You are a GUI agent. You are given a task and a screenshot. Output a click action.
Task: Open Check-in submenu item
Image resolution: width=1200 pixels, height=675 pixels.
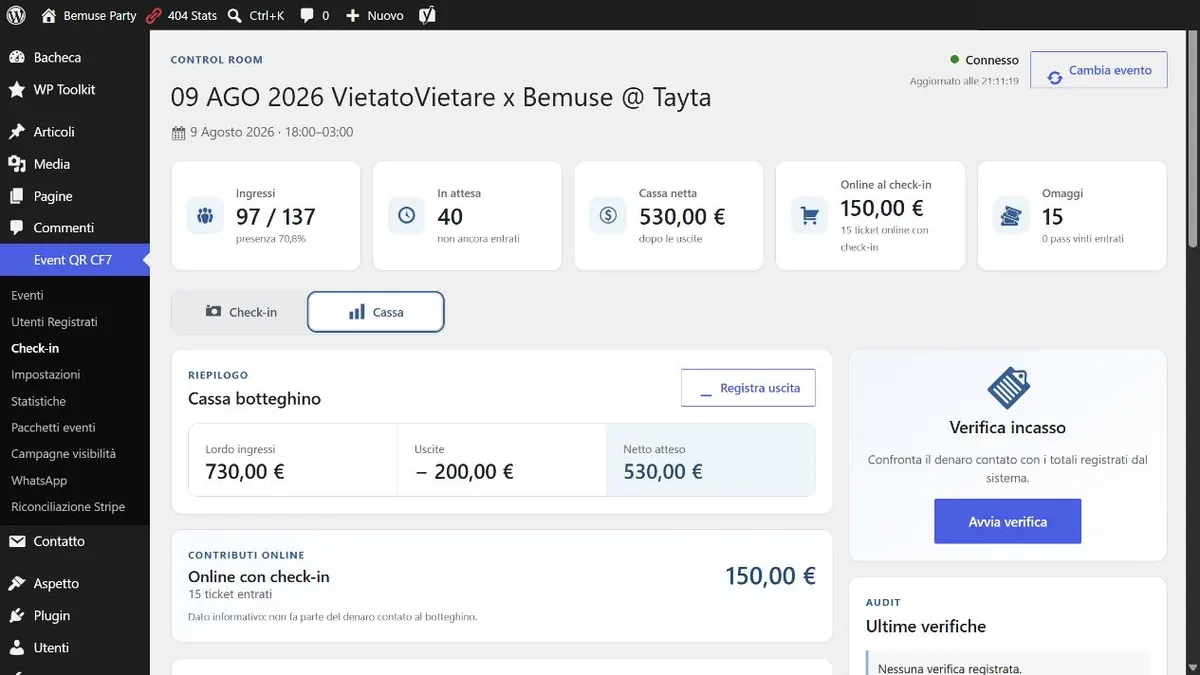point(35,348)
